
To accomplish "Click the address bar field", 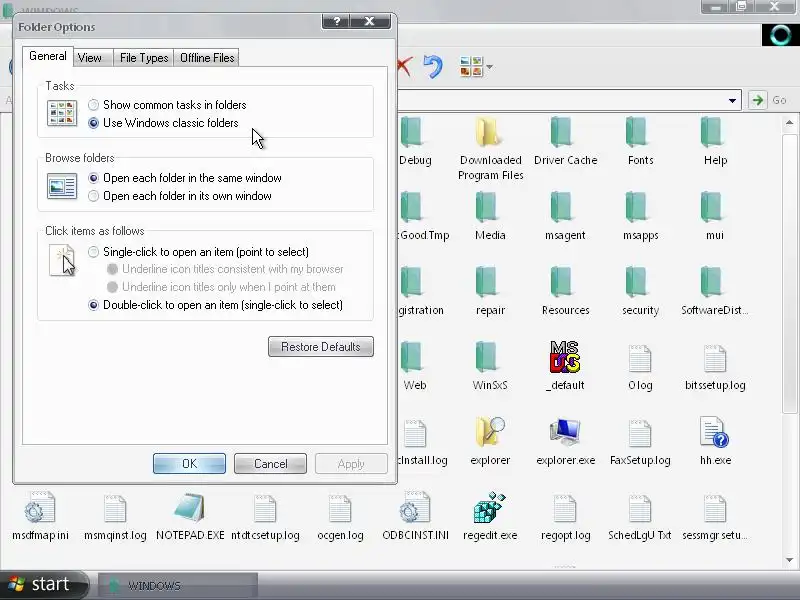I will (x=561, y=101).
